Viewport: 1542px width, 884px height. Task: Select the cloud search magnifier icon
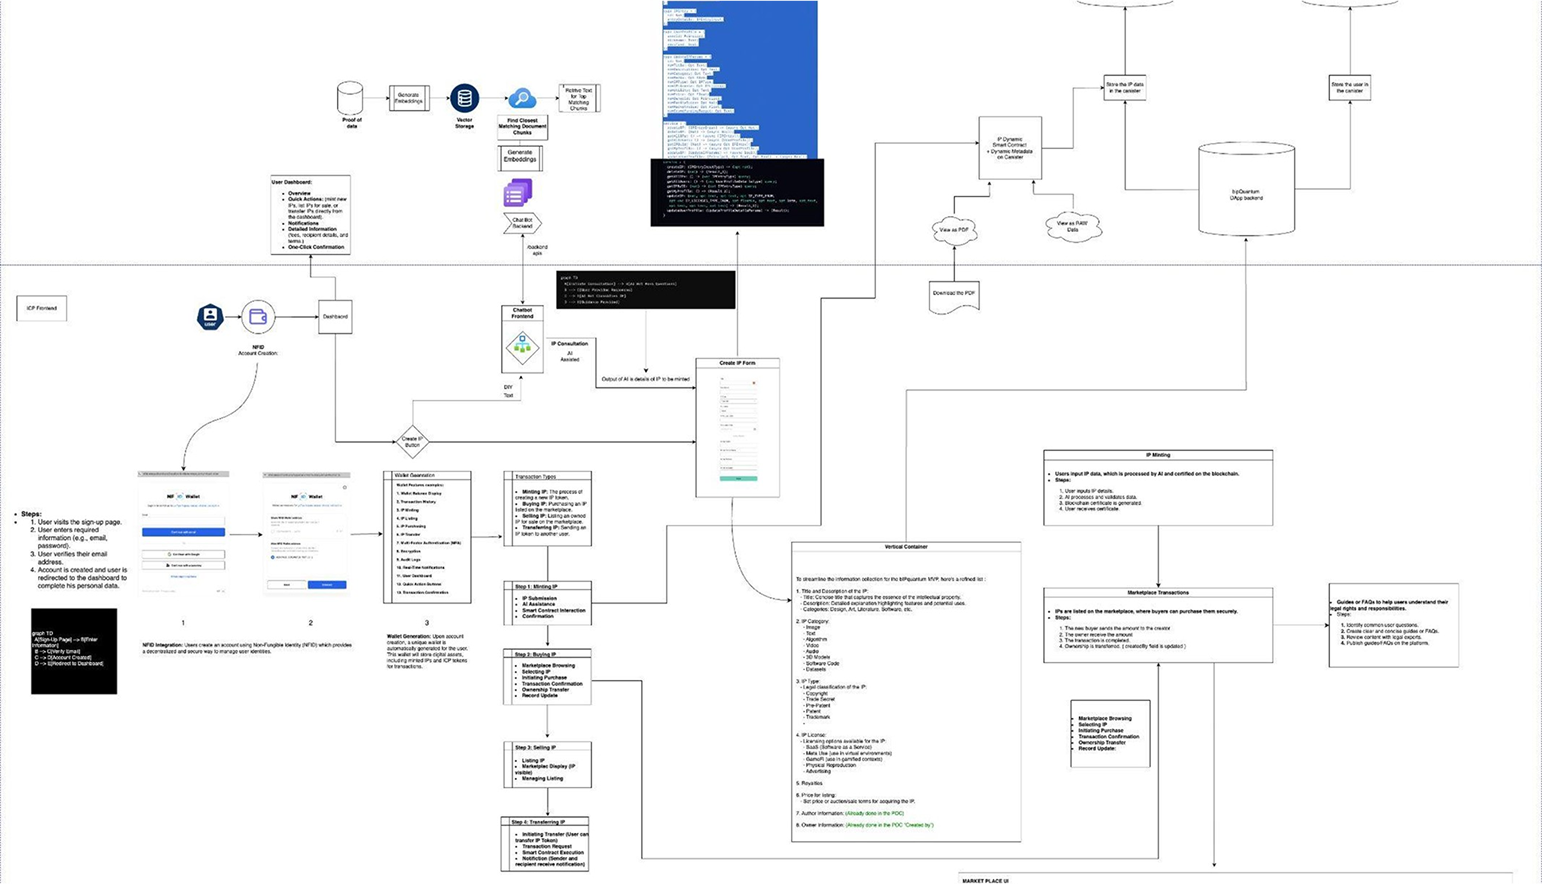(521, 99)
